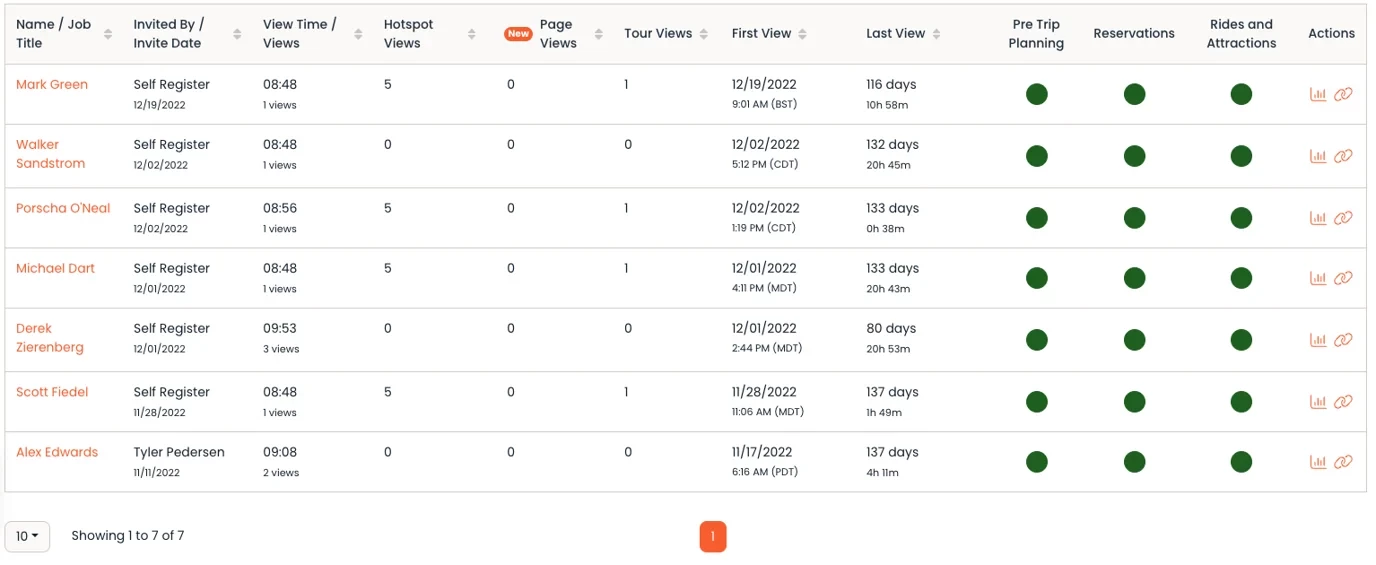Screen dimensions: 1376x565
Task: Sort the table by Tour Views
Action: [704, 34]
